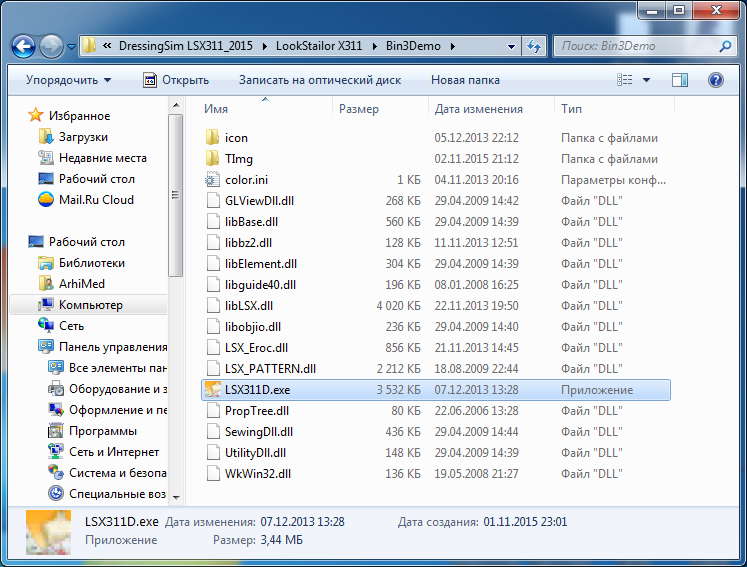The width and height of the screenshot is (747, 567).
Task: Open recent locations dropdown next to Forward
Action: pos(71,47)
